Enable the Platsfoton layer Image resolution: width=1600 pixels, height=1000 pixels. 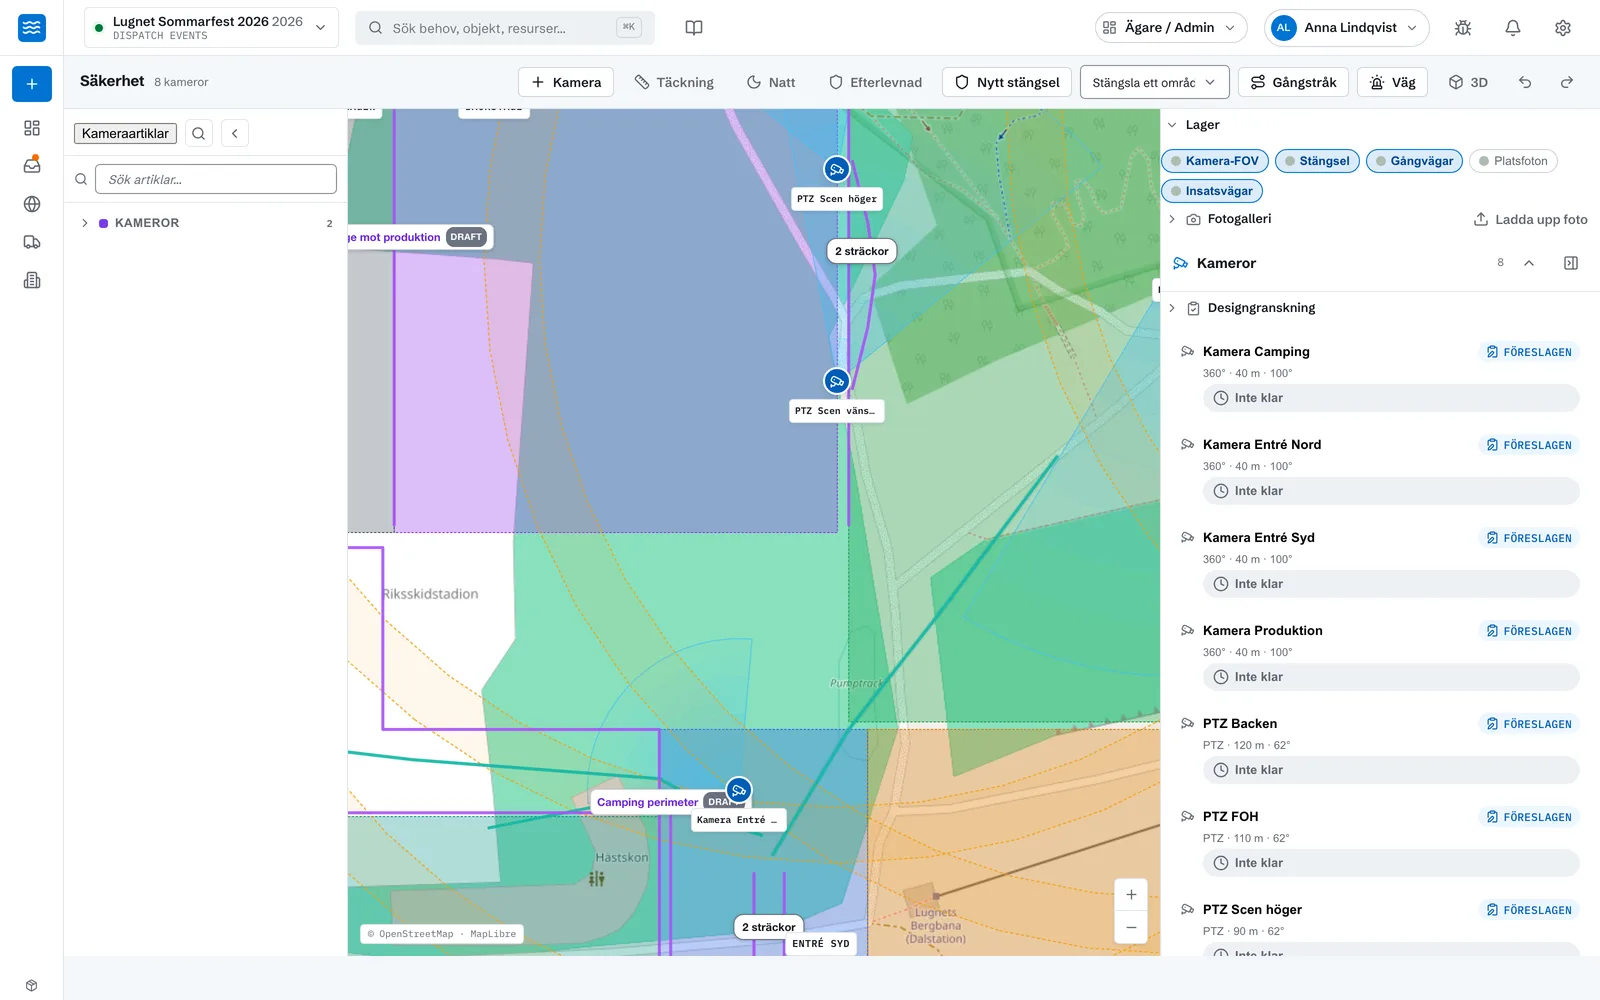(1513, 161)
